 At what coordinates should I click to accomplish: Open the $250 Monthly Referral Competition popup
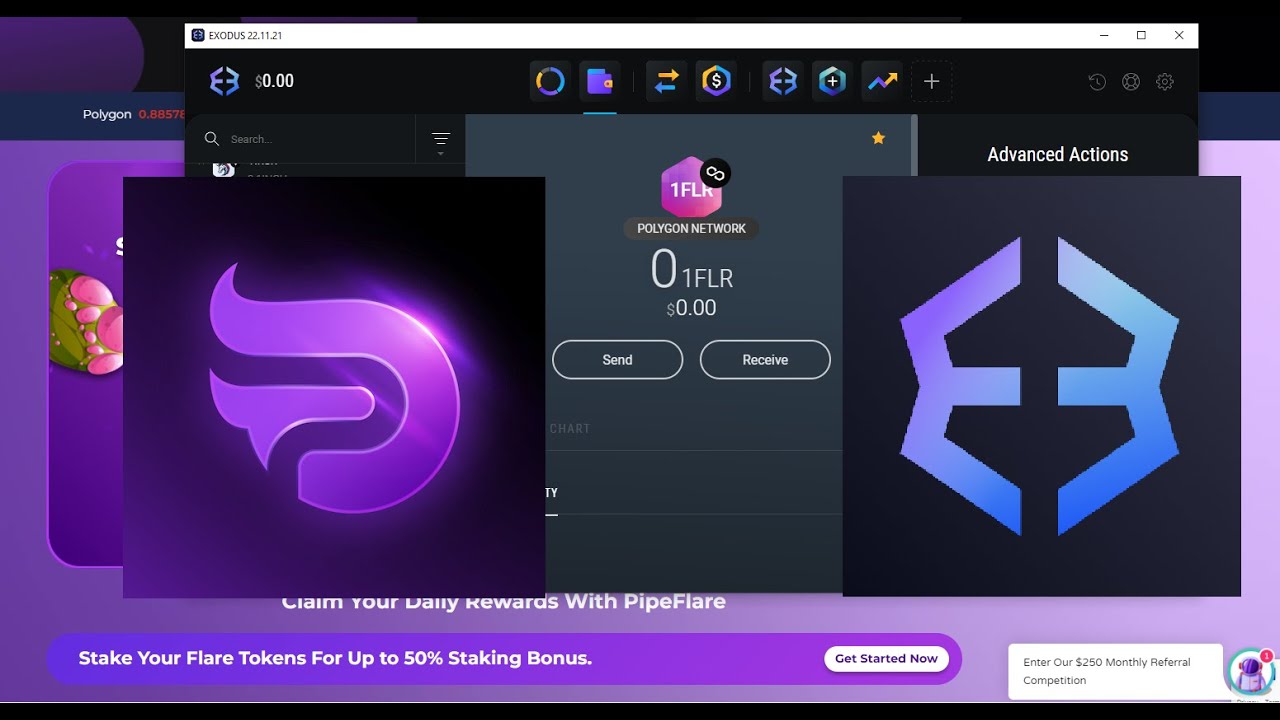point(1116,671)
